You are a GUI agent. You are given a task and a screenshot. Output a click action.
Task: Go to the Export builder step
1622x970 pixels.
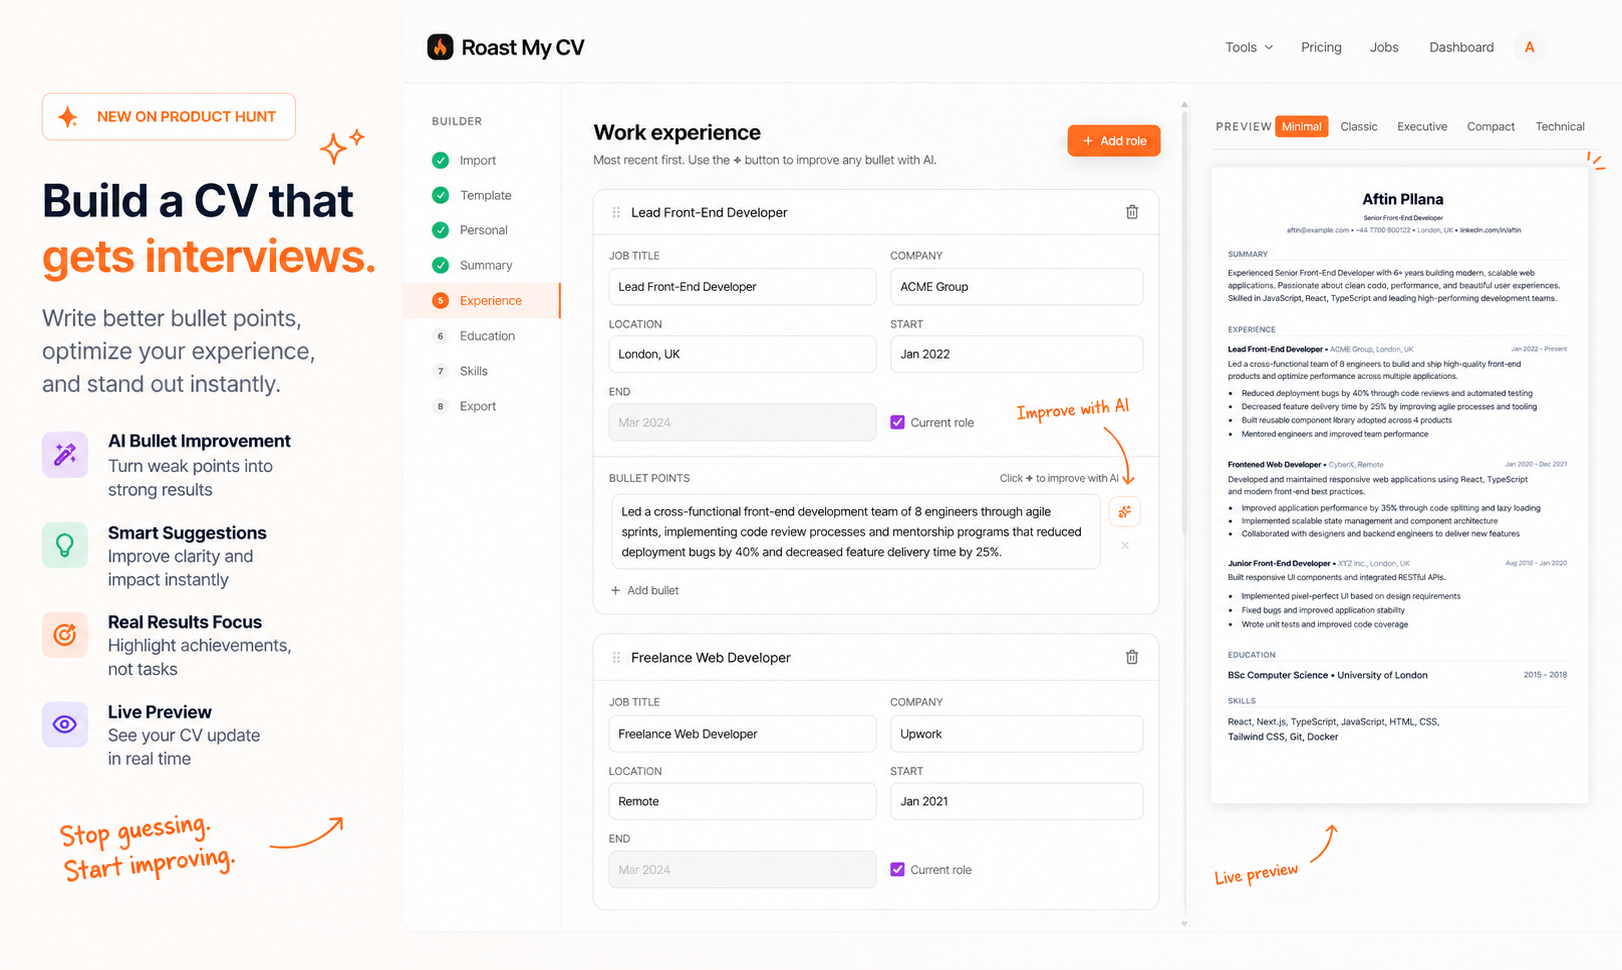[x=478, y=406]
